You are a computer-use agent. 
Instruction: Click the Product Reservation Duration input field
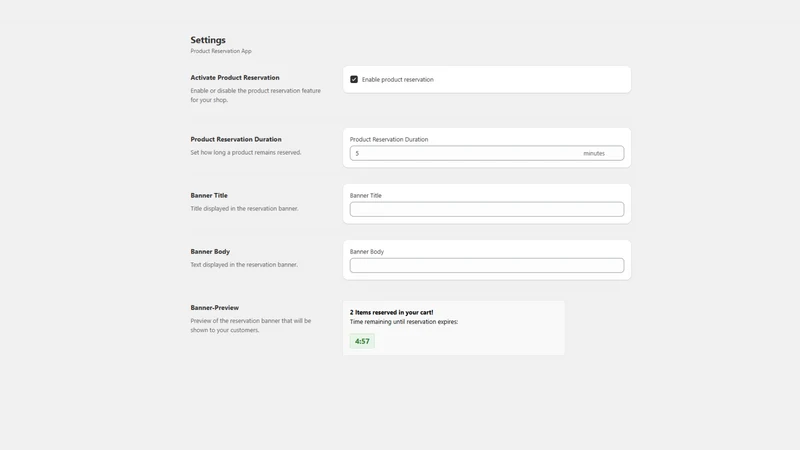click(x=487, y=153)
